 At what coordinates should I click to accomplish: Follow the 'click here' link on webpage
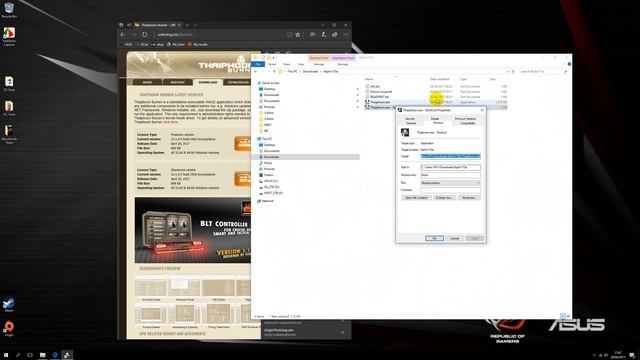(x=170, y=122)
